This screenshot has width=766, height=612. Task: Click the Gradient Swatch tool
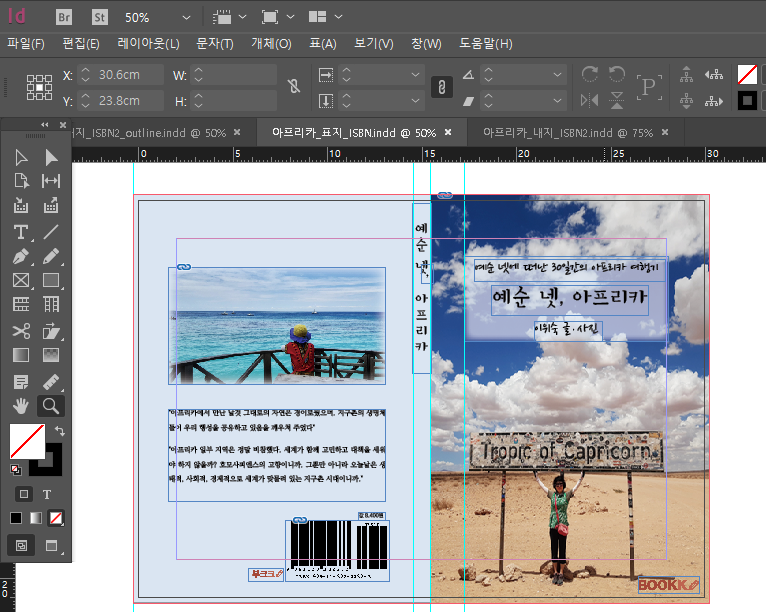[x=21, y=355]
